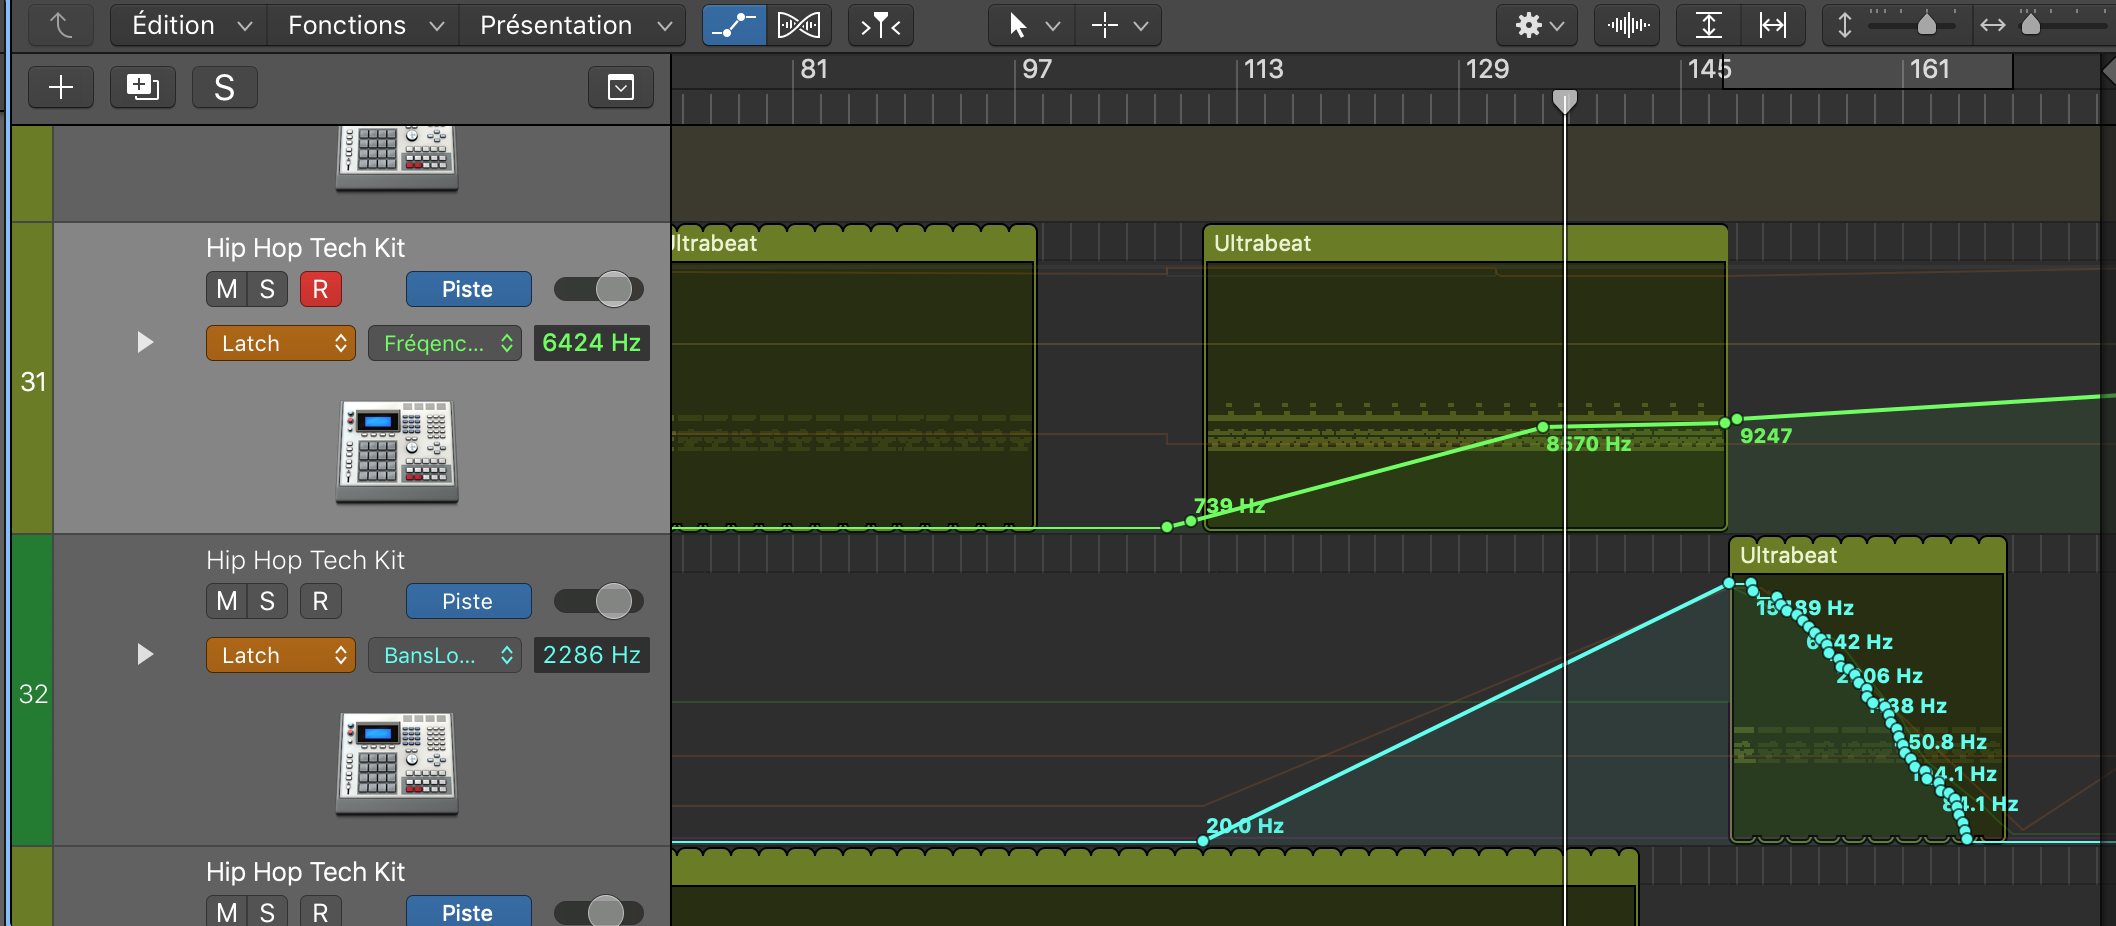Open the Édition menu

[190, 25]
